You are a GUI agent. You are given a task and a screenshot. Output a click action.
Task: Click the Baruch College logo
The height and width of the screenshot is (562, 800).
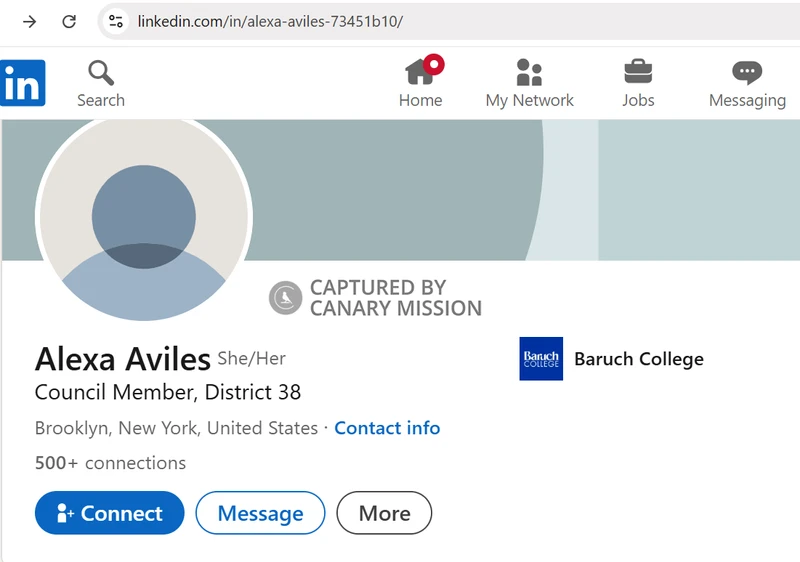click(541, 359)
